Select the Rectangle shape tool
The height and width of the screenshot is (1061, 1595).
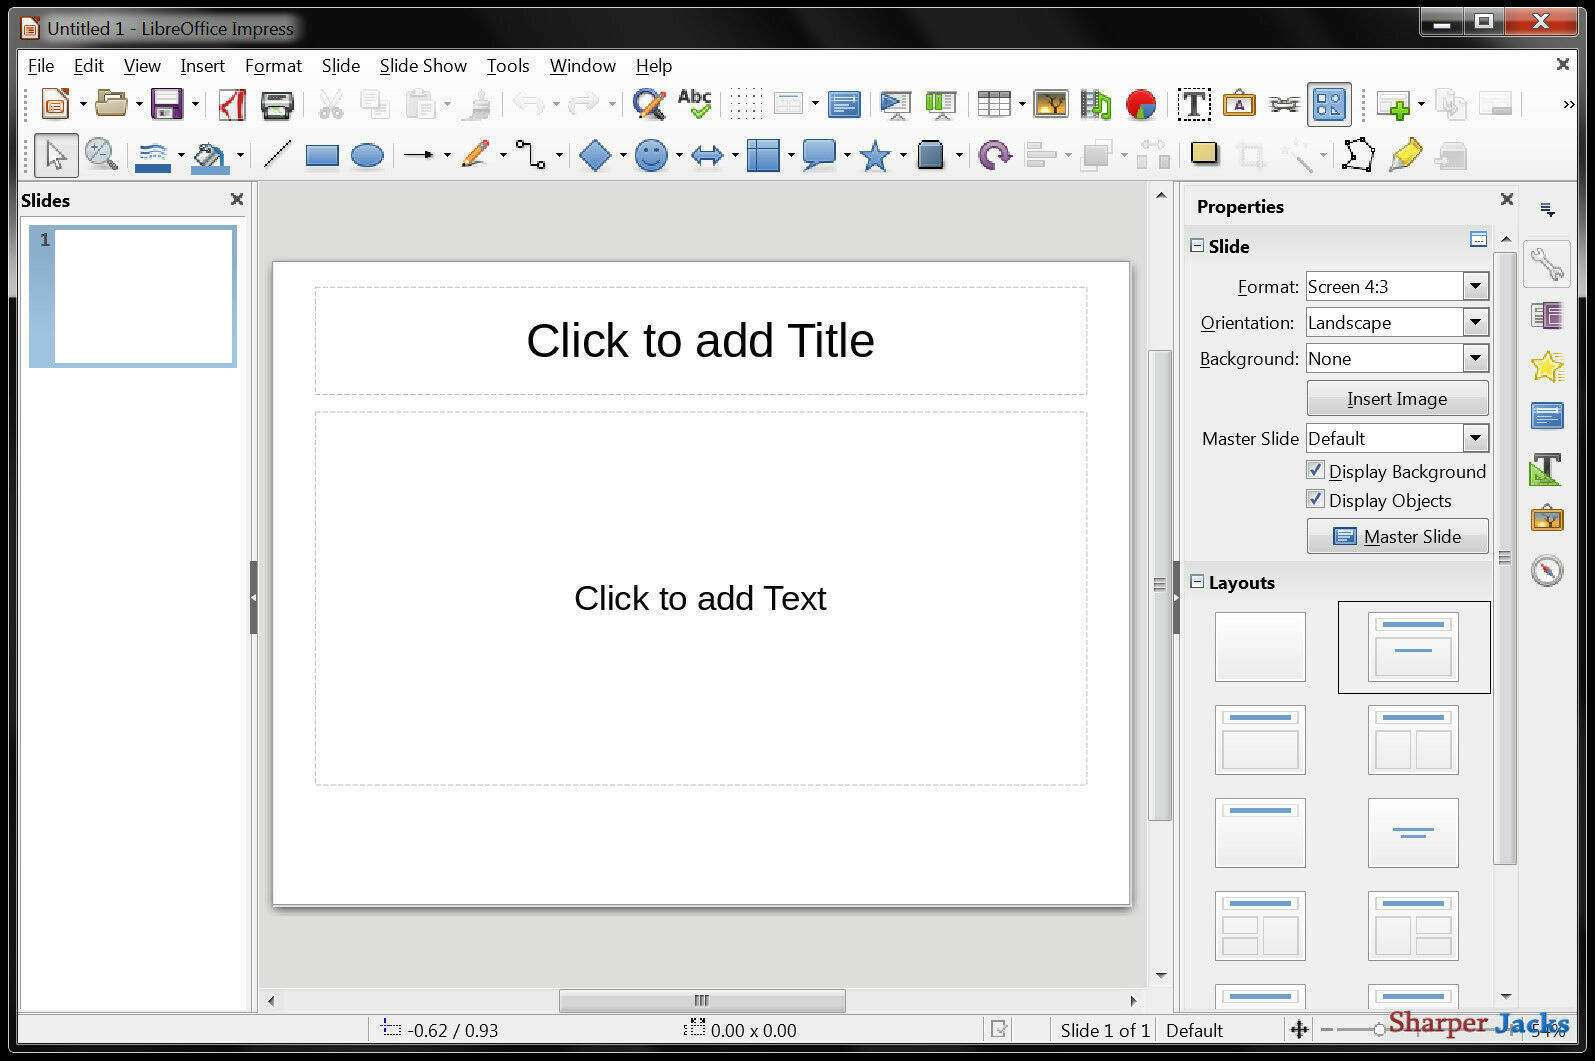[322, 155]
